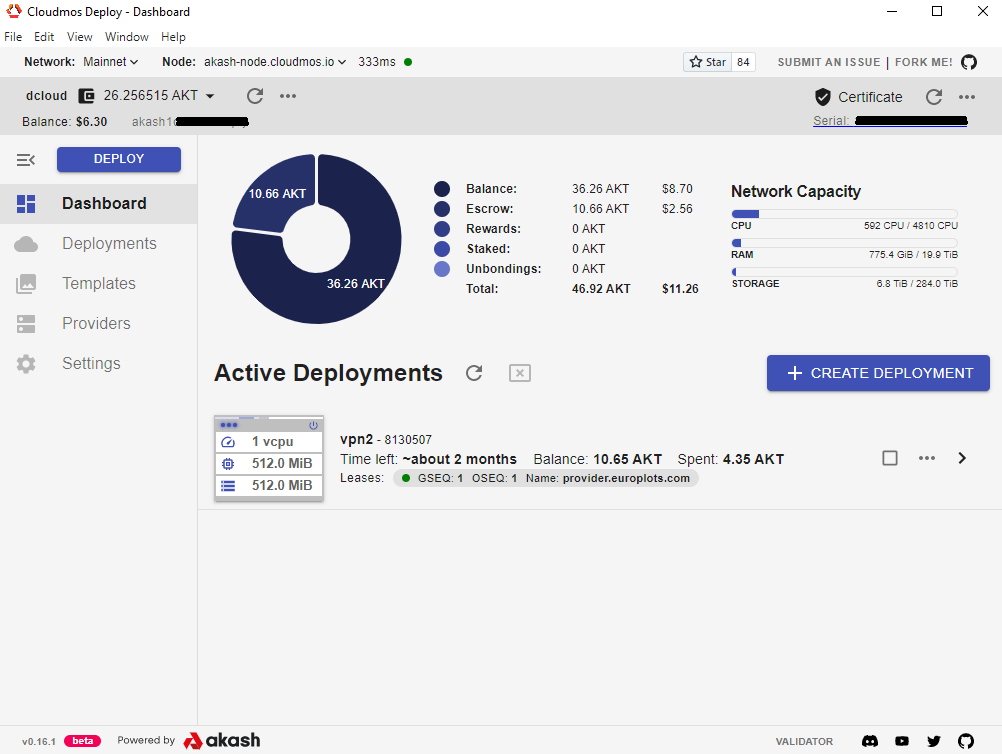The image size is (1002, 754).
Task: Click the wallet icon beside dcloud
Action: pos(86,96)
